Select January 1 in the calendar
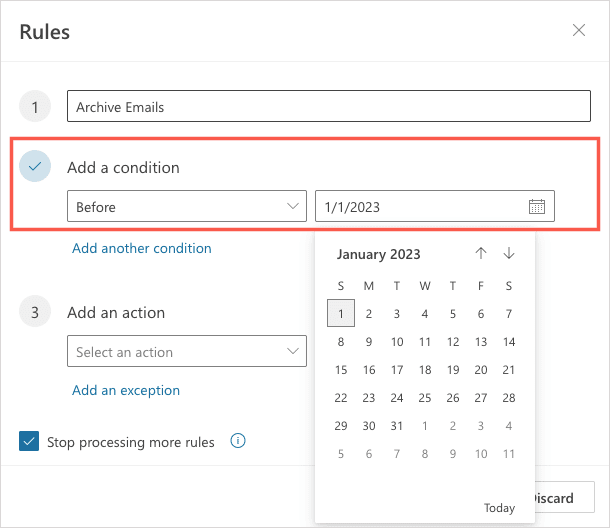 coord(341,314)
